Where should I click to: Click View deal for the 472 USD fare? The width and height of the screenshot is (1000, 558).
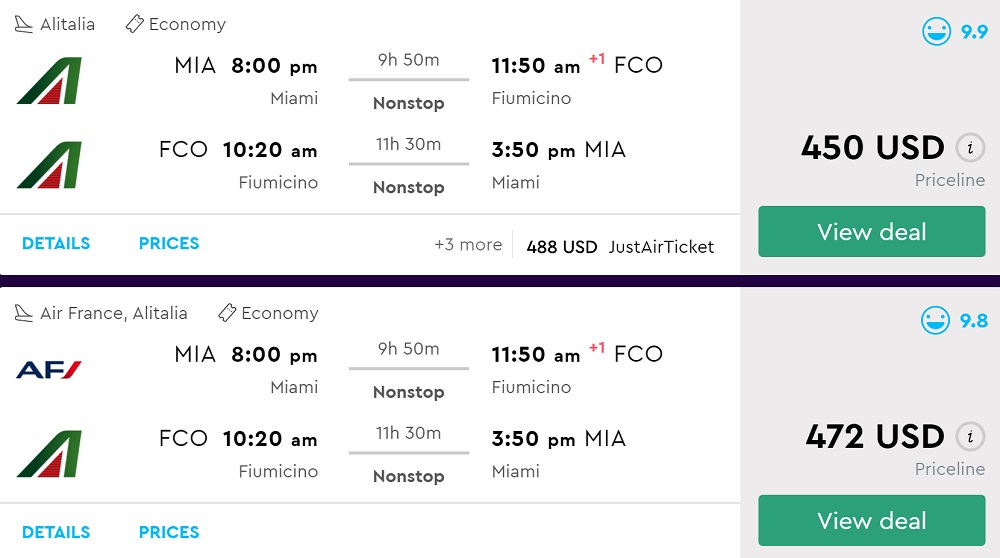[x=871, y=521]
